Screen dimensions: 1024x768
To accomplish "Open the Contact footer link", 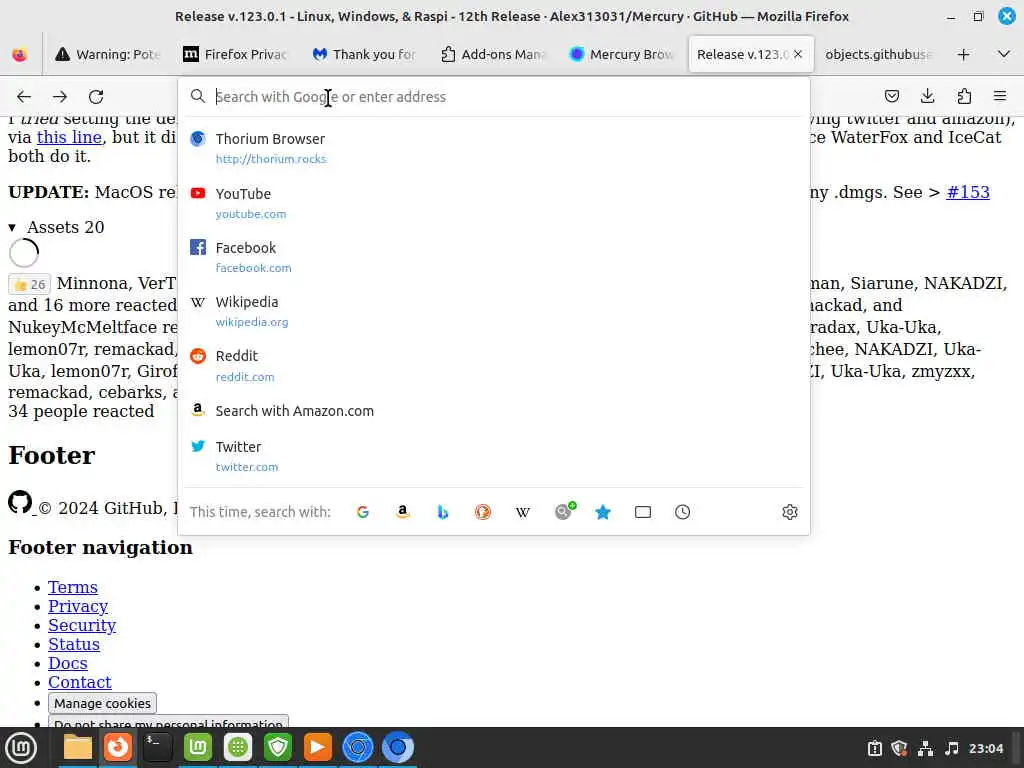I will 80,682.
